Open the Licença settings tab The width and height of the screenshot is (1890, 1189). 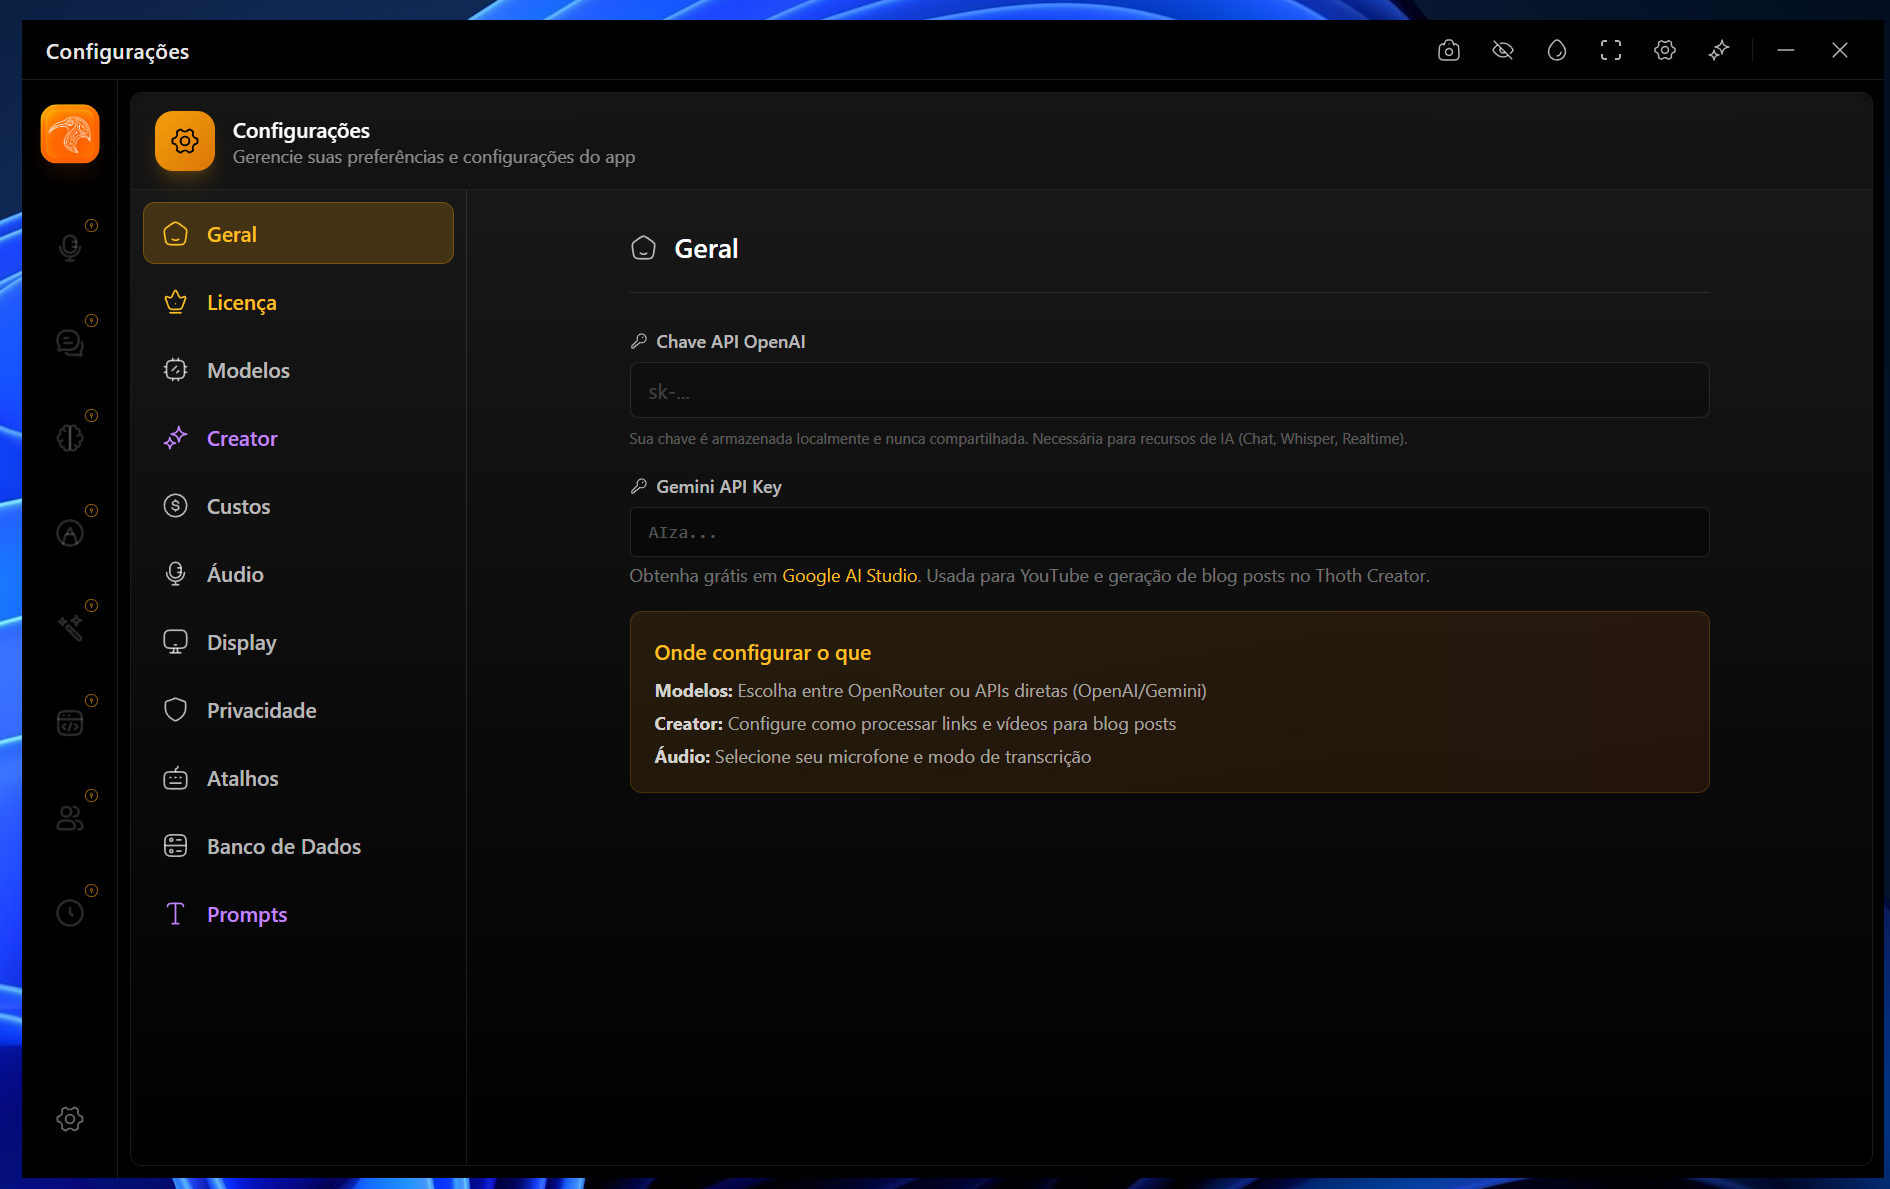(298, 302)
